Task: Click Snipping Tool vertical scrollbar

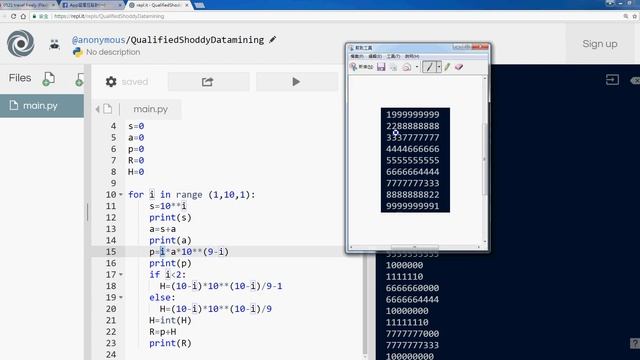Action: point(485,160)
